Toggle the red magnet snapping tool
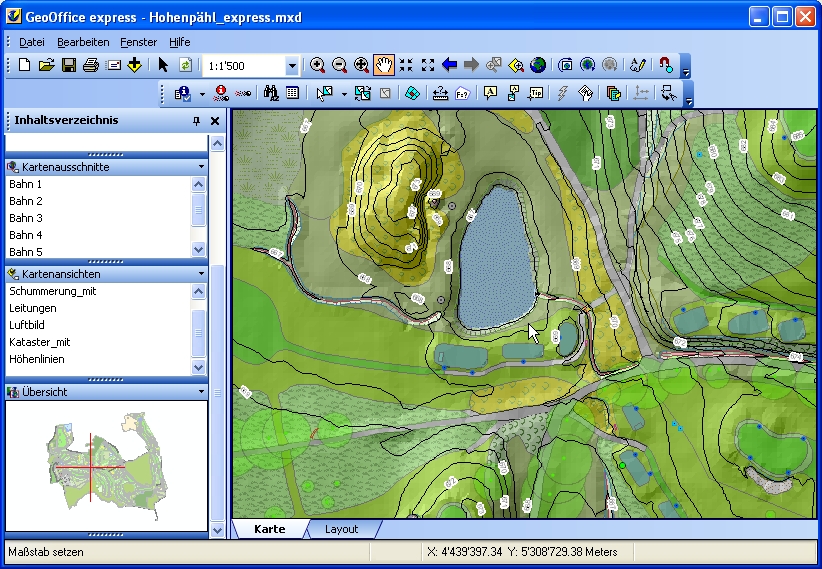Viewport: 822px width, 569px height. [666, 65]
